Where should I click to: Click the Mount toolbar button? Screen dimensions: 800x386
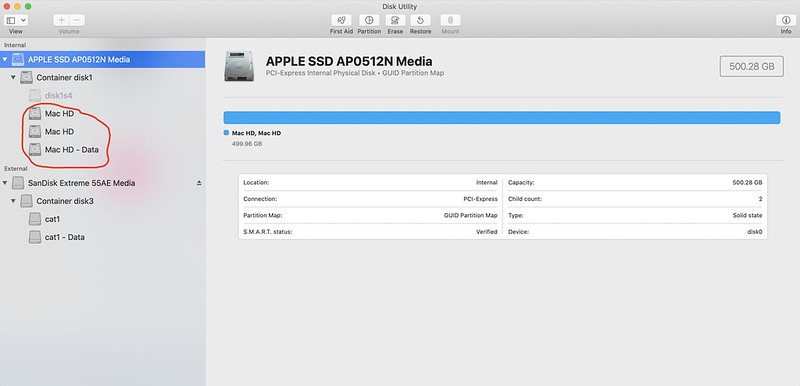pyautogui.click(x=451, y=20)
